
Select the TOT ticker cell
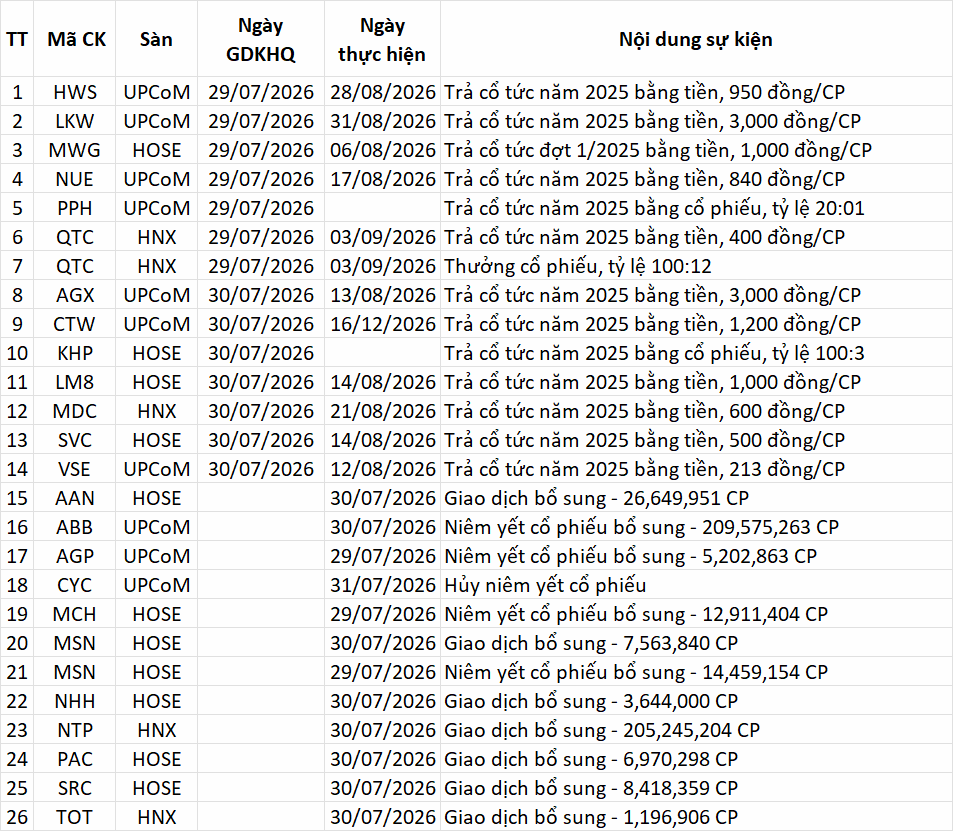click(75, 817)
